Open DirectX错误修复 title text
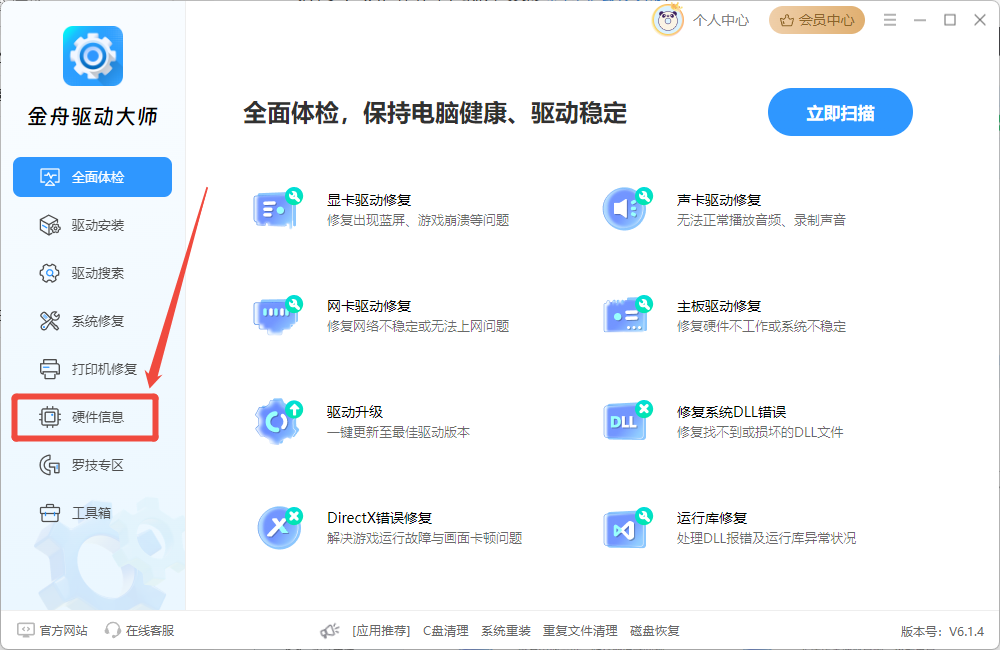This screenshot has width=1000, height=650. 379,518
